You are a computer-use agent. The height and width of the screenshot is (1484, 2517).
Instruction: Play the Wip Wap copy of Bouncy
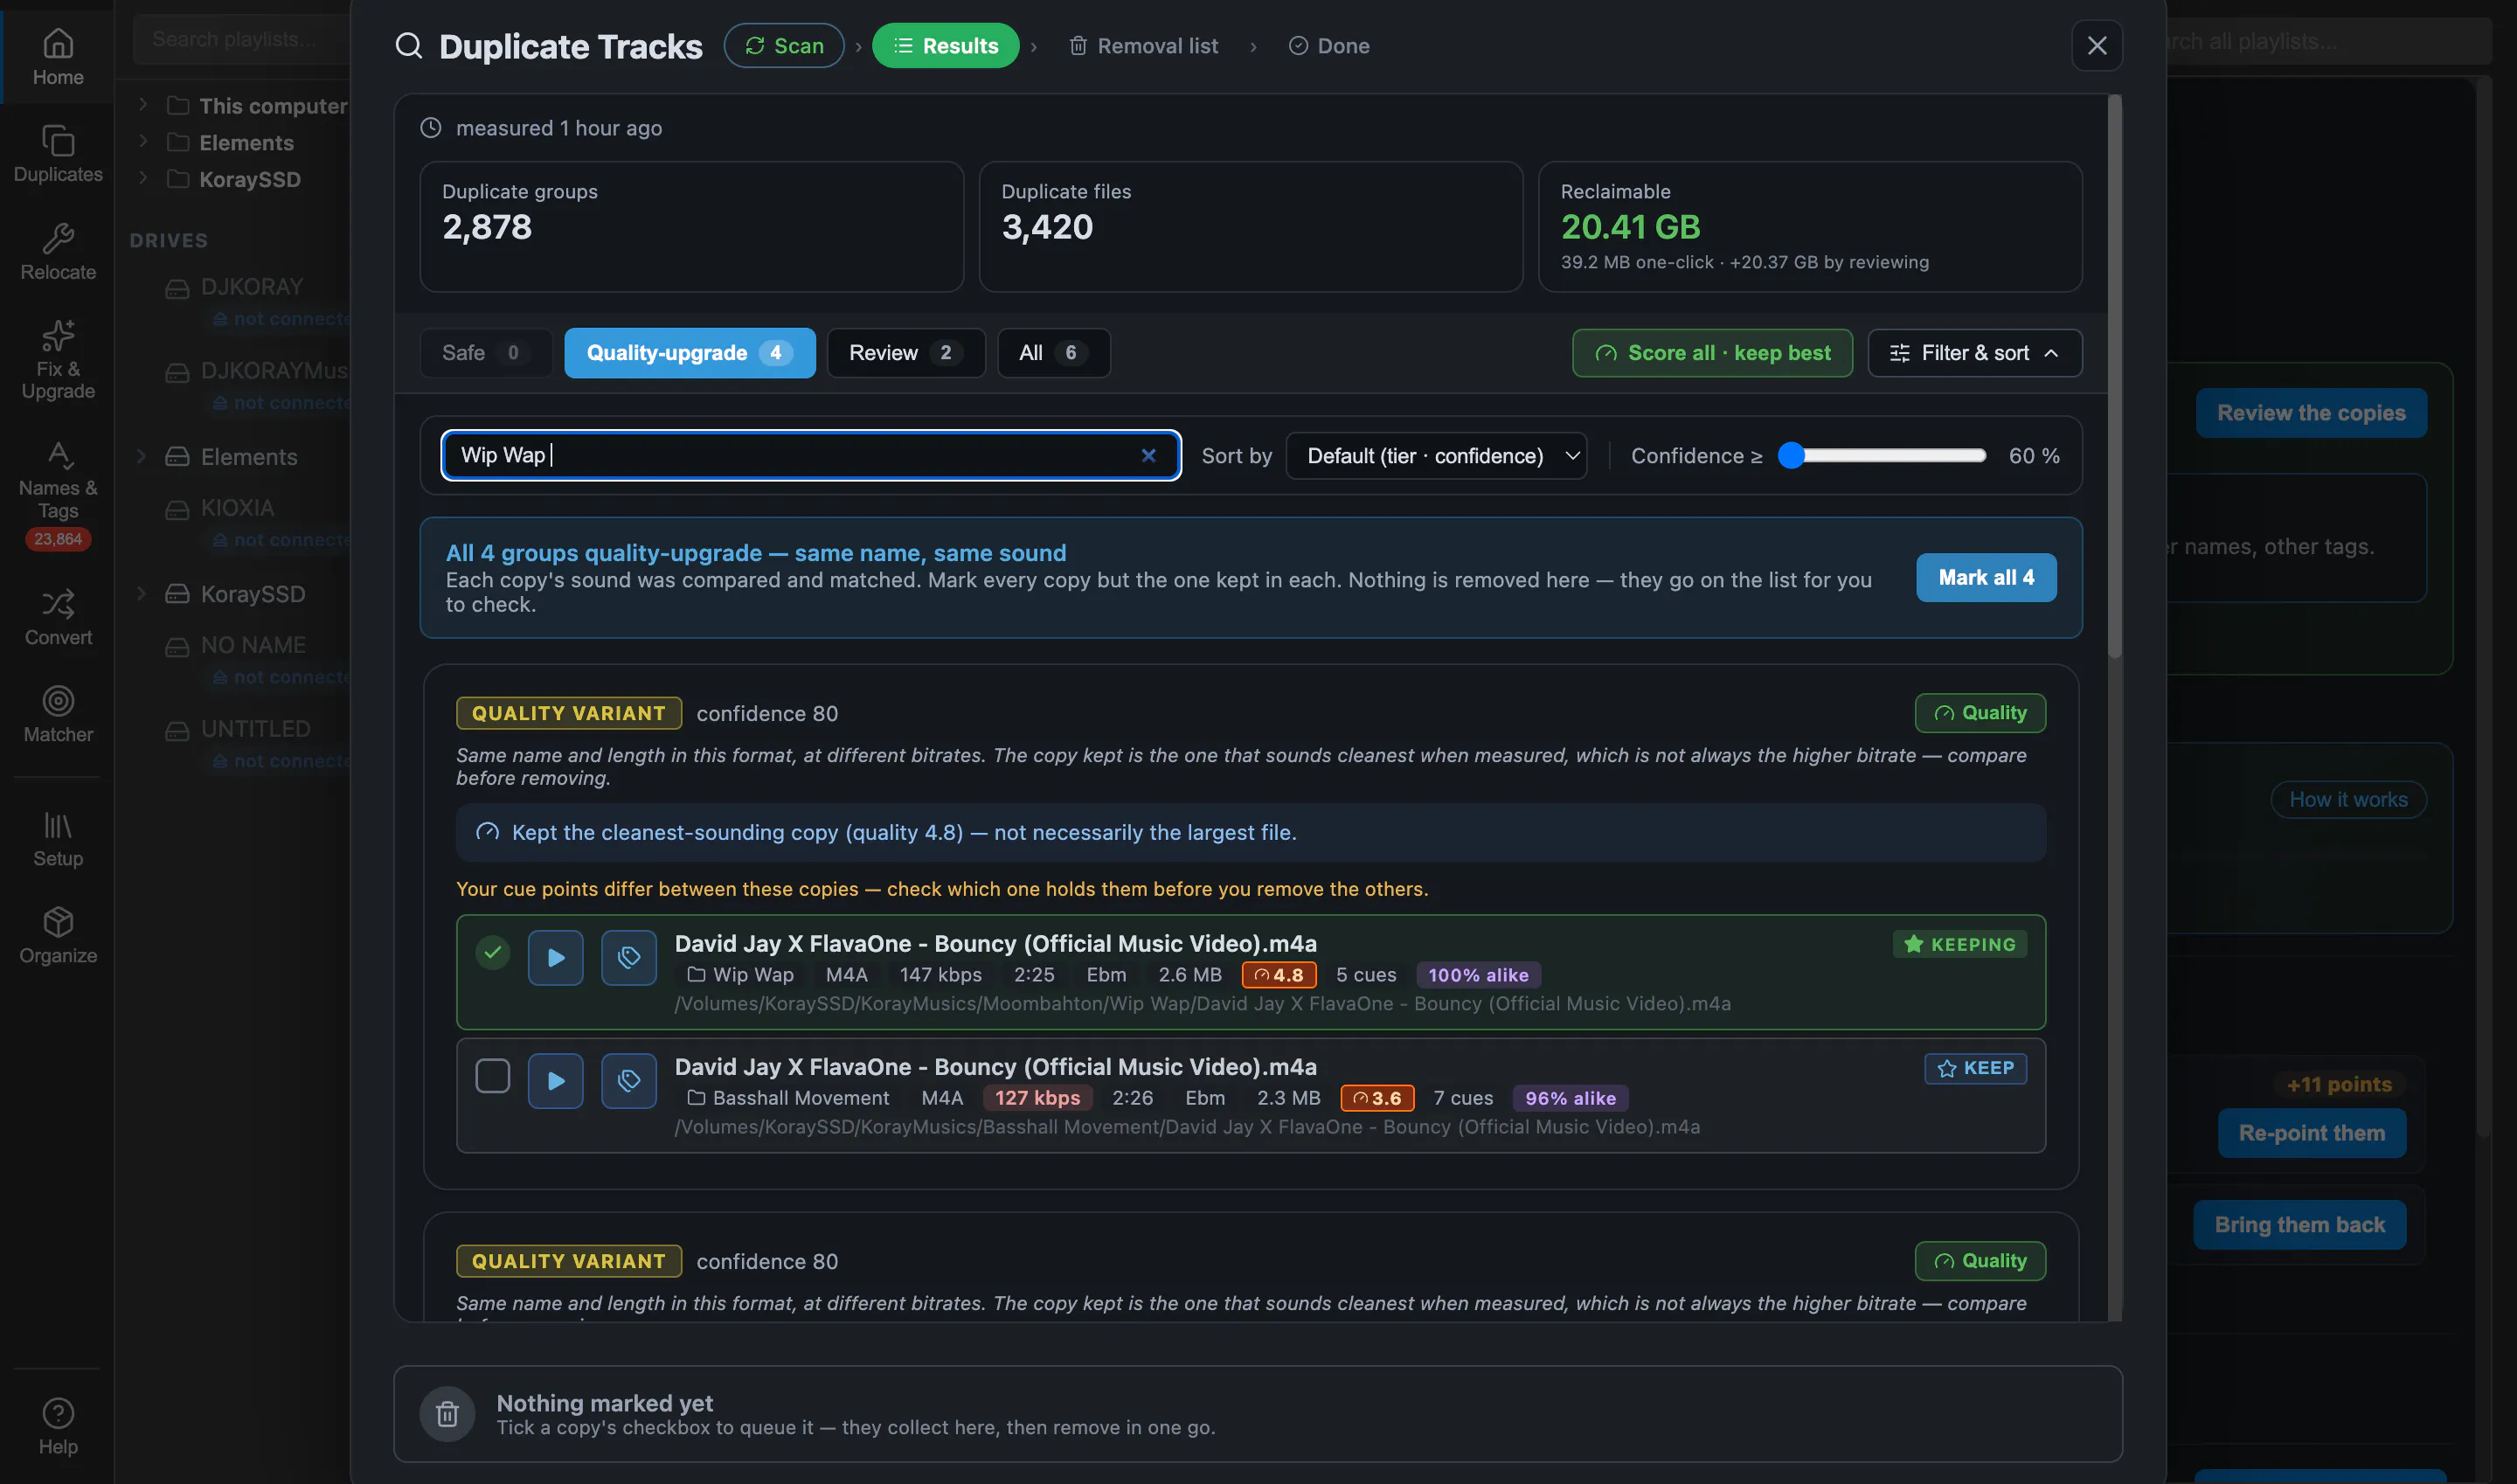556,958
